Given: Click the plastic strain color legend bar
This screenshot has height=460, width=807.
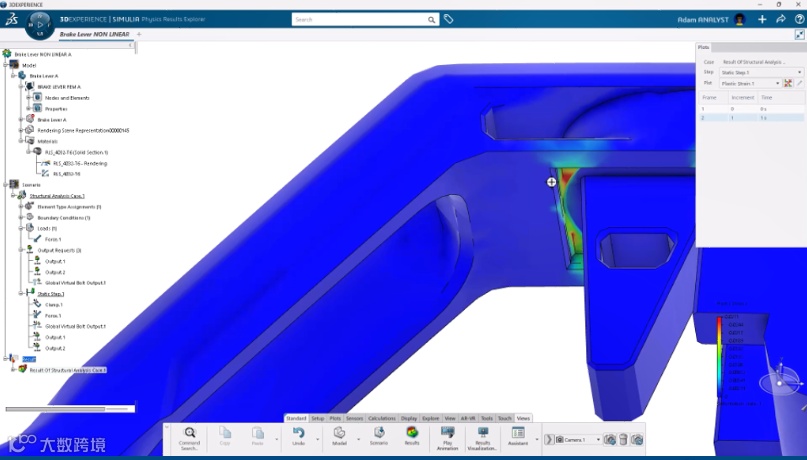Looking at the screenshot, I should coord(720,355).
